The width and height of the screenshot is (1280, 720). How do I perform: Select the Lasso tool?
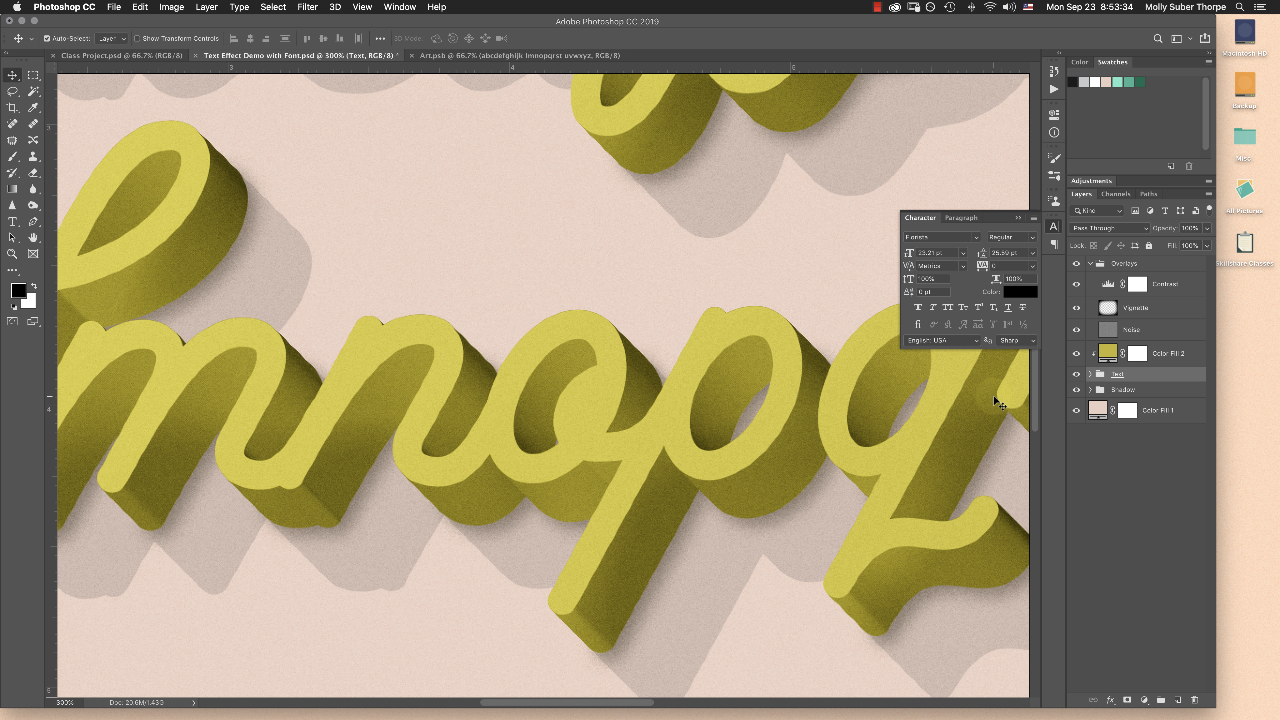13,91
